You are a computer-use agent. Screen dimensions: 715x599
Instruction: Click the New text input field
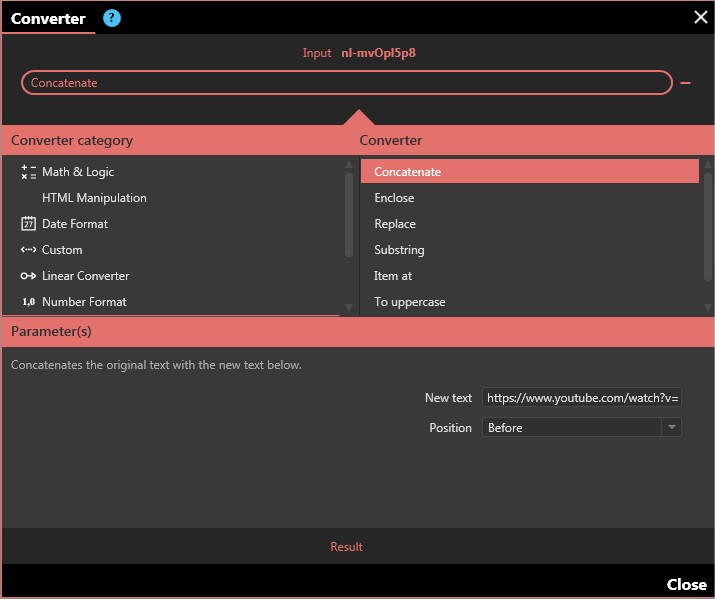coord(581,398)
